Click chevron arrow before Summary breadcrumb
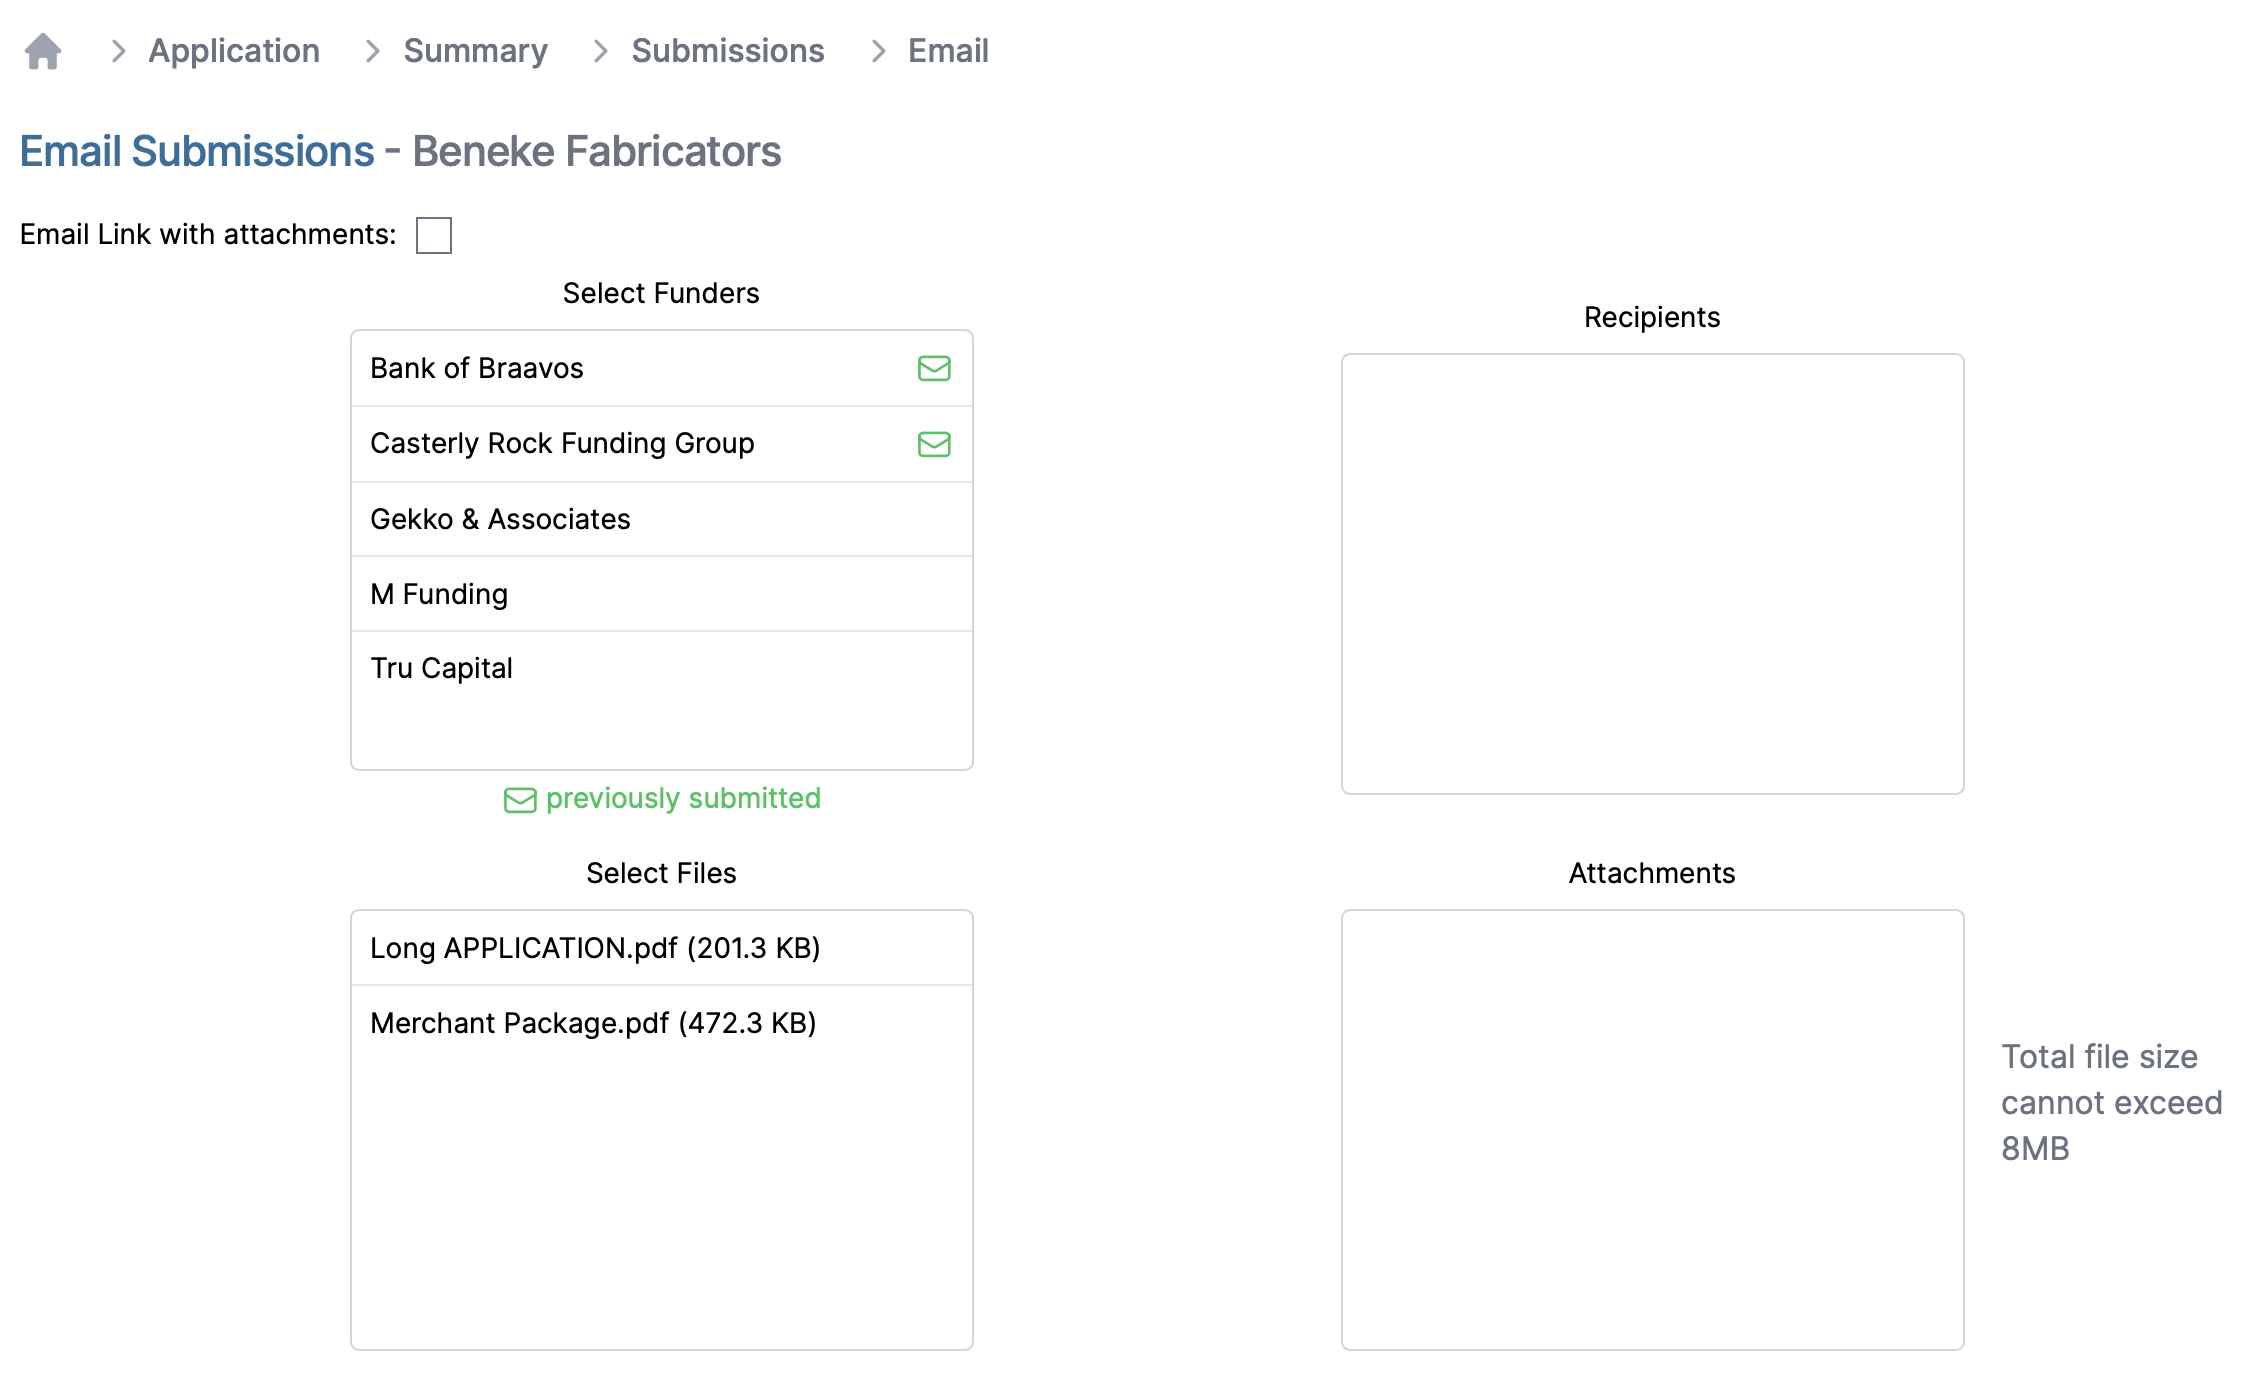 (373, 51)
